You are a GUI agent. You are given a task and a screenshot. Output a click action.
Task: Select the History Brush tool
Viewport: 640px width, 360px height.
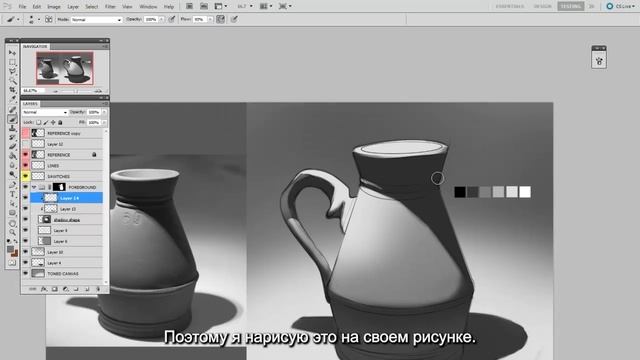point(12,138)
